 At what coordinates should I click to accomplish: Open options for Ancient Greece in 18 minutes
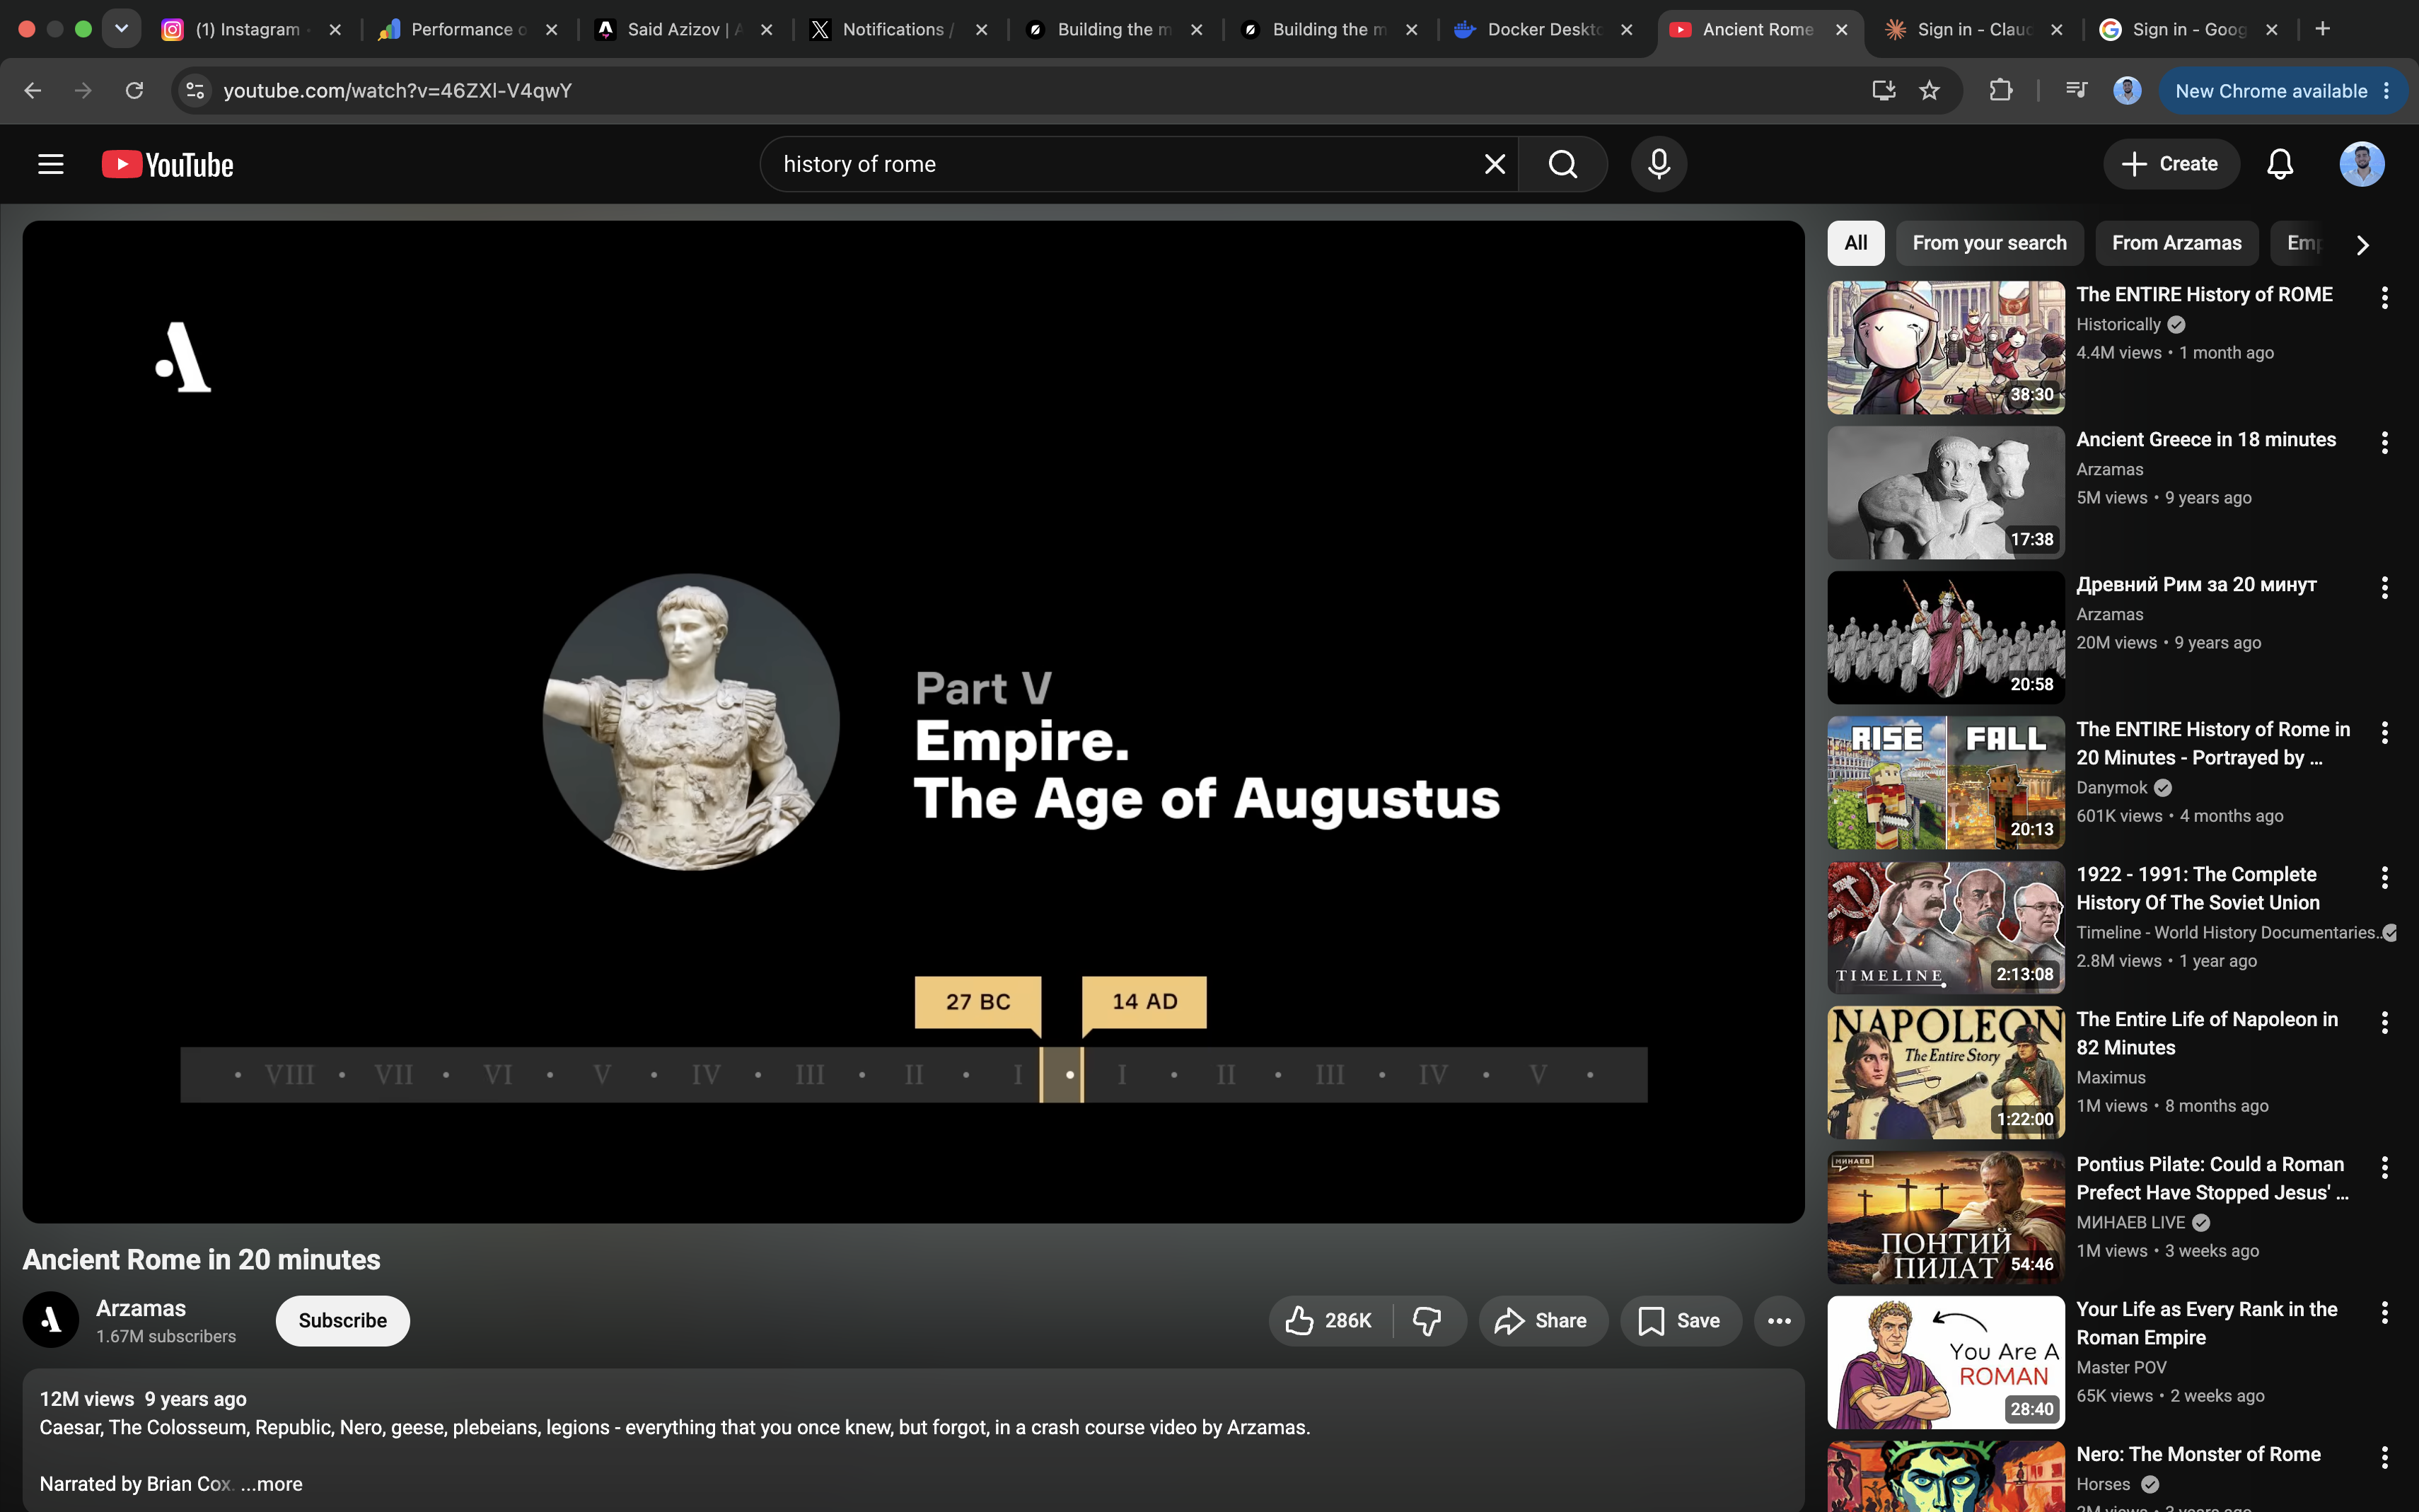click(2384, 442)
